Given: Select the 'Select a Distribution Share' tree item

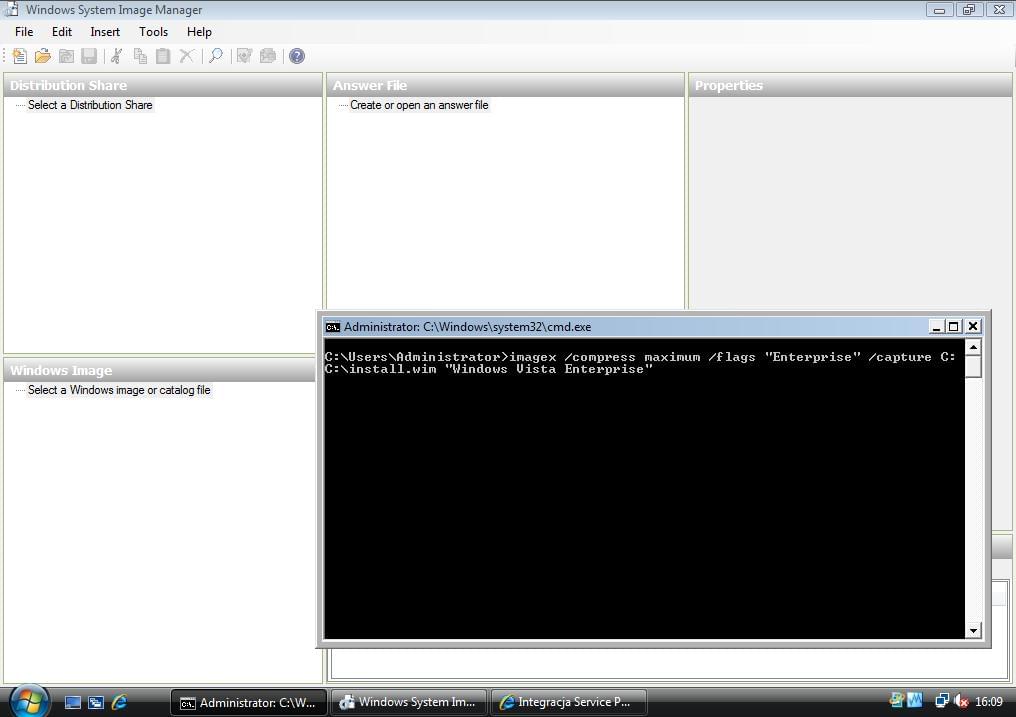Looking at the screenshot, I should point(90,105).
